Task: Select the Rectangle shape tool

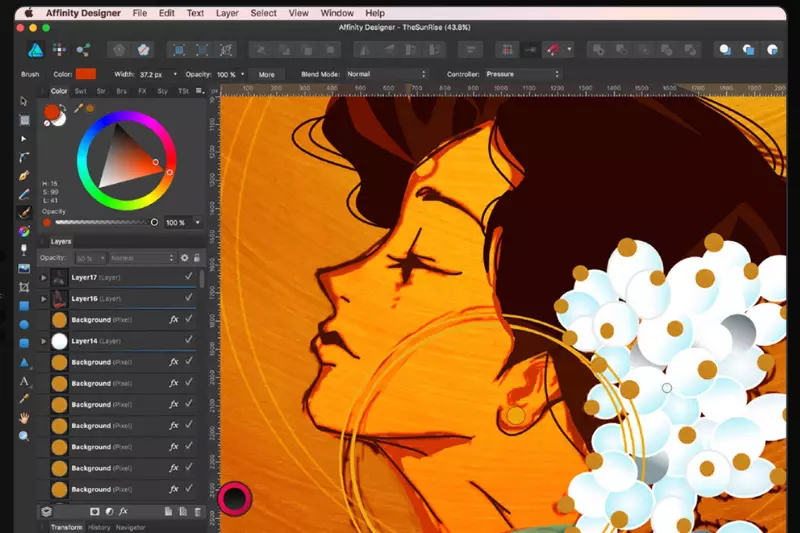Action: coord(24,306)
